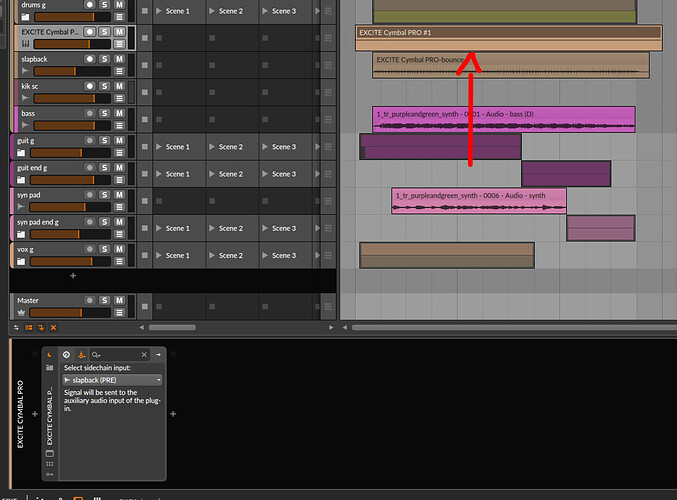This screenshot has height=500, width=677.
Task: Stop clips on the Master track
Action: (145, 307)
